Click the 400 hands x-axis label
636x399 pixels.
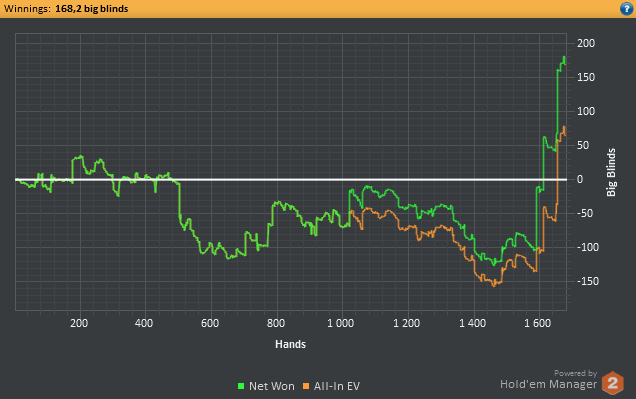[x=144, y=323]
